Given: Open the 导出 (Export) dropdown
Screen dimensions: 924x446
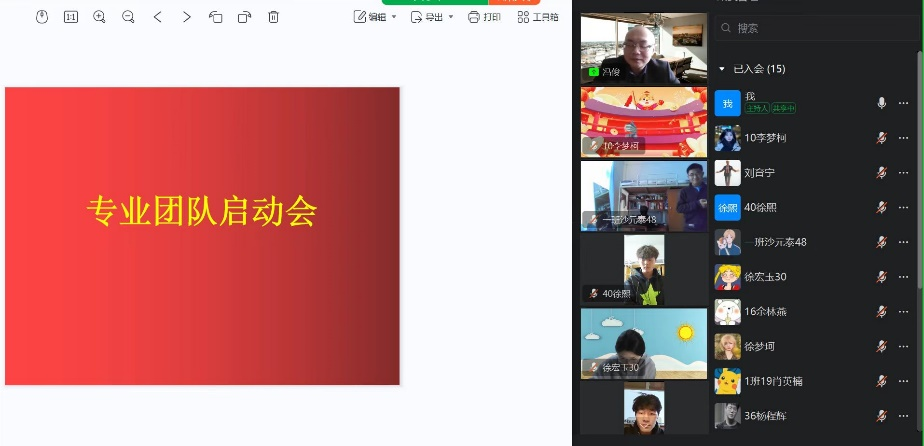Looking at the screenshot, I should coord(432,17).
